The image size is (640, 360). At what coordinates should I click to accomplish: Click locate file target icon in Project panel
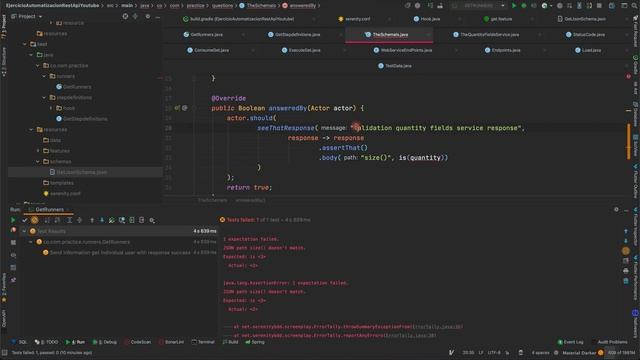125,16
